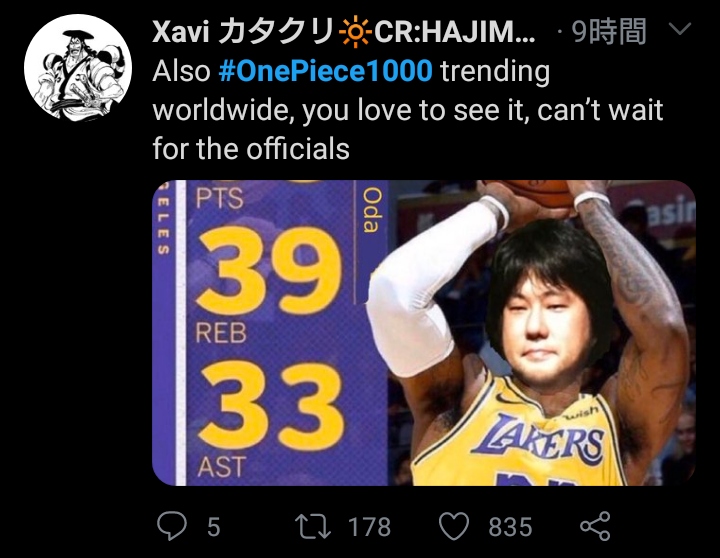The width and height of the screenshot is (720, 558).
Task: Click the Lakers jersey logo in the photo
Action: [539, 439]
